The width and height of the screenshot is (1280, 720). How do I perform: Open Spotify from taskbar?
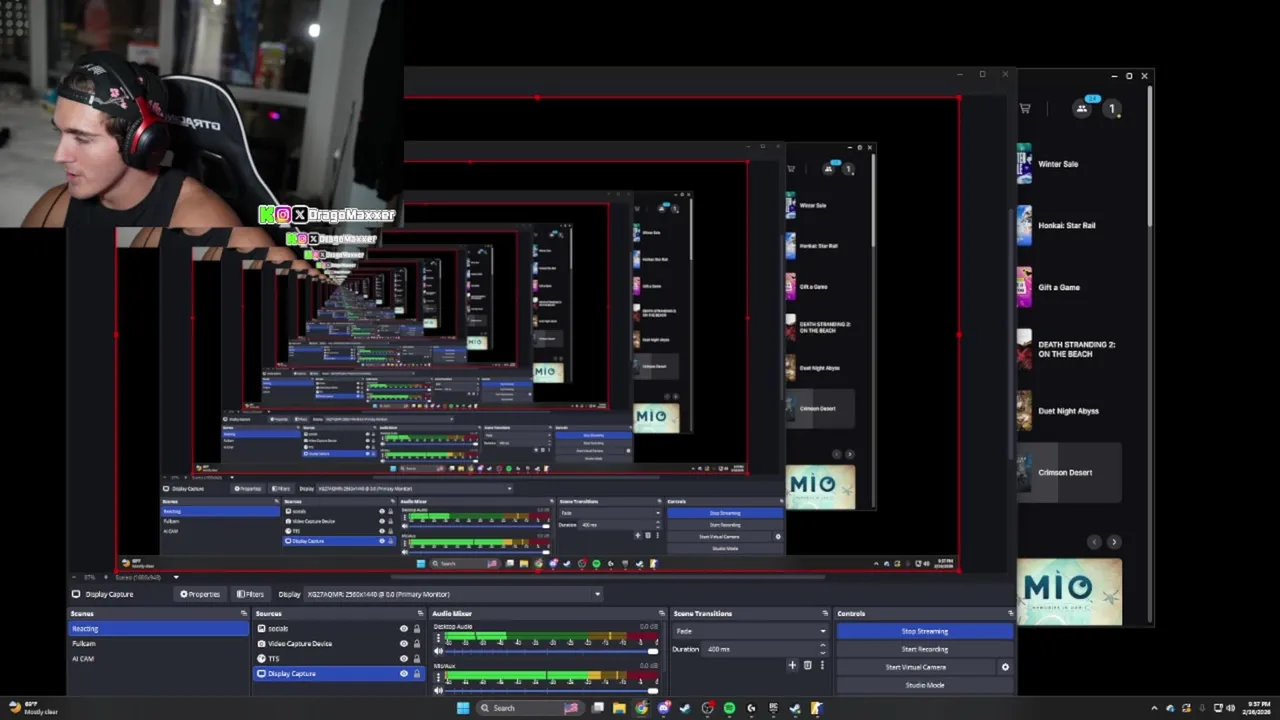pyautogui.click(x=729, y=708)
